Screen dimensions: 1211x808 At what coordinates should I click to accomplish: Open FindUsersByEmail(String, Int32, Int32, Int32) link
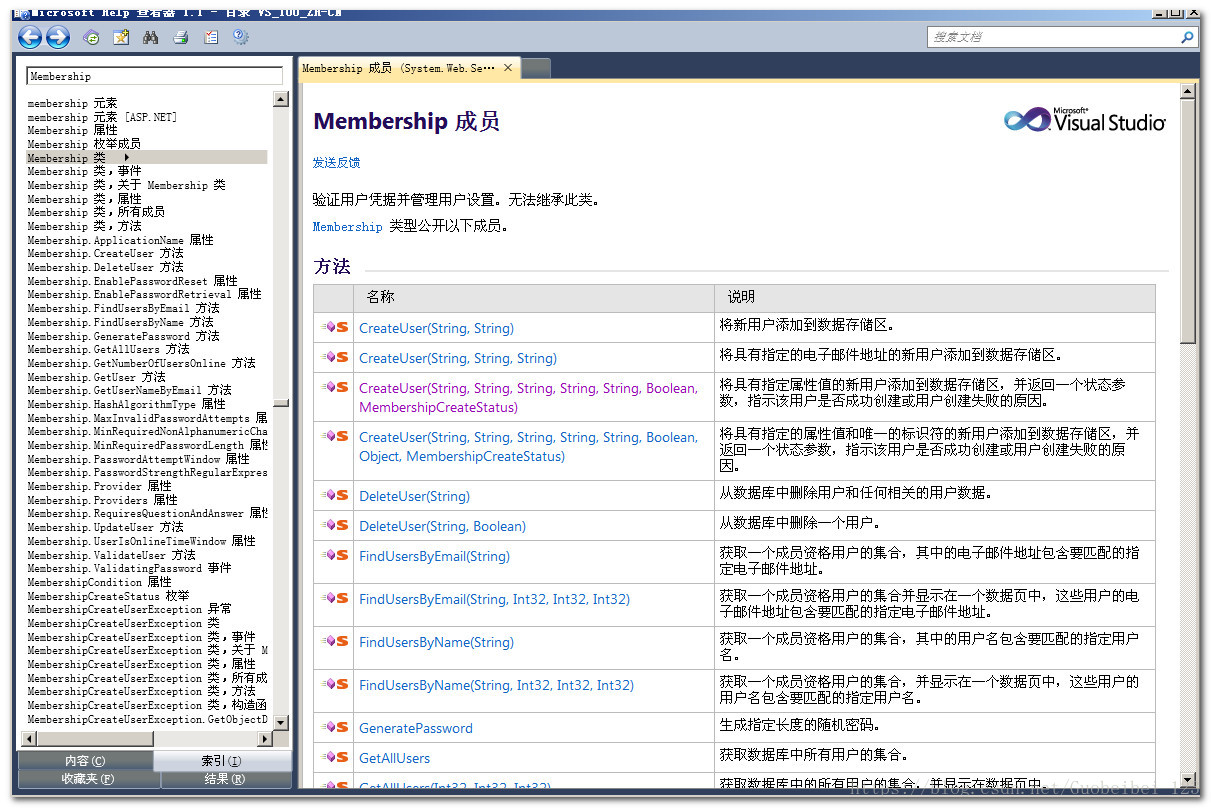click(494, 599)
